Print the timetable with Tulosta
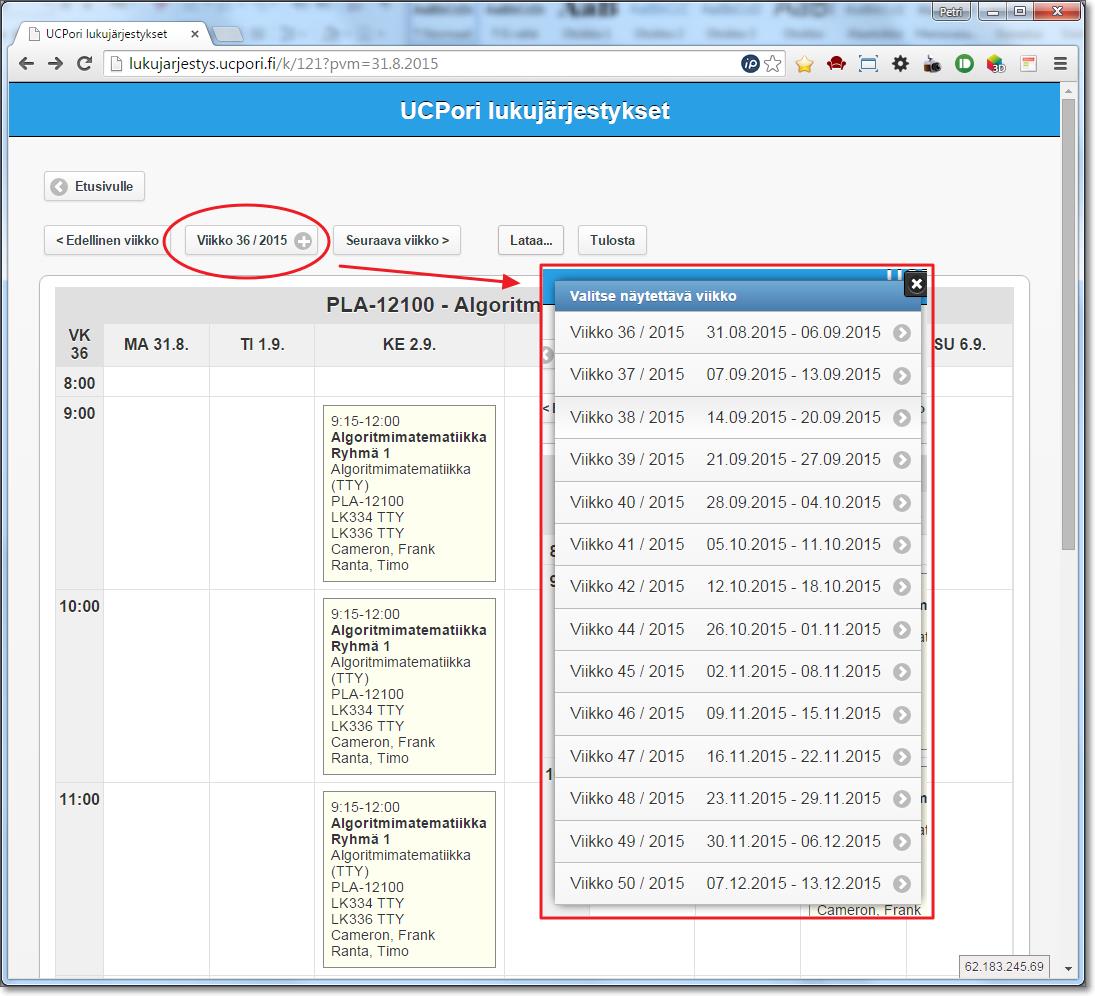1095x996 pixels. click(x=612, y=240)
